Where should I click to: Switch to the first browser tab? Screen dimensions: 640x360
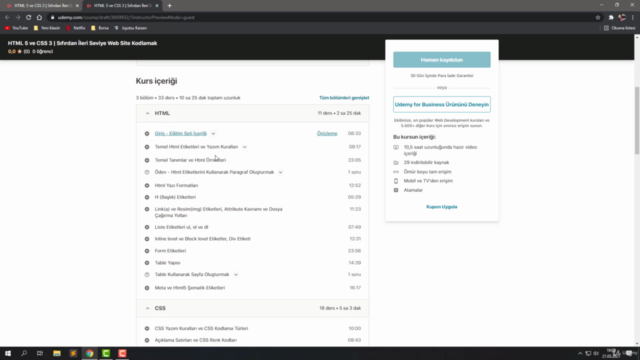coord(42,6)
